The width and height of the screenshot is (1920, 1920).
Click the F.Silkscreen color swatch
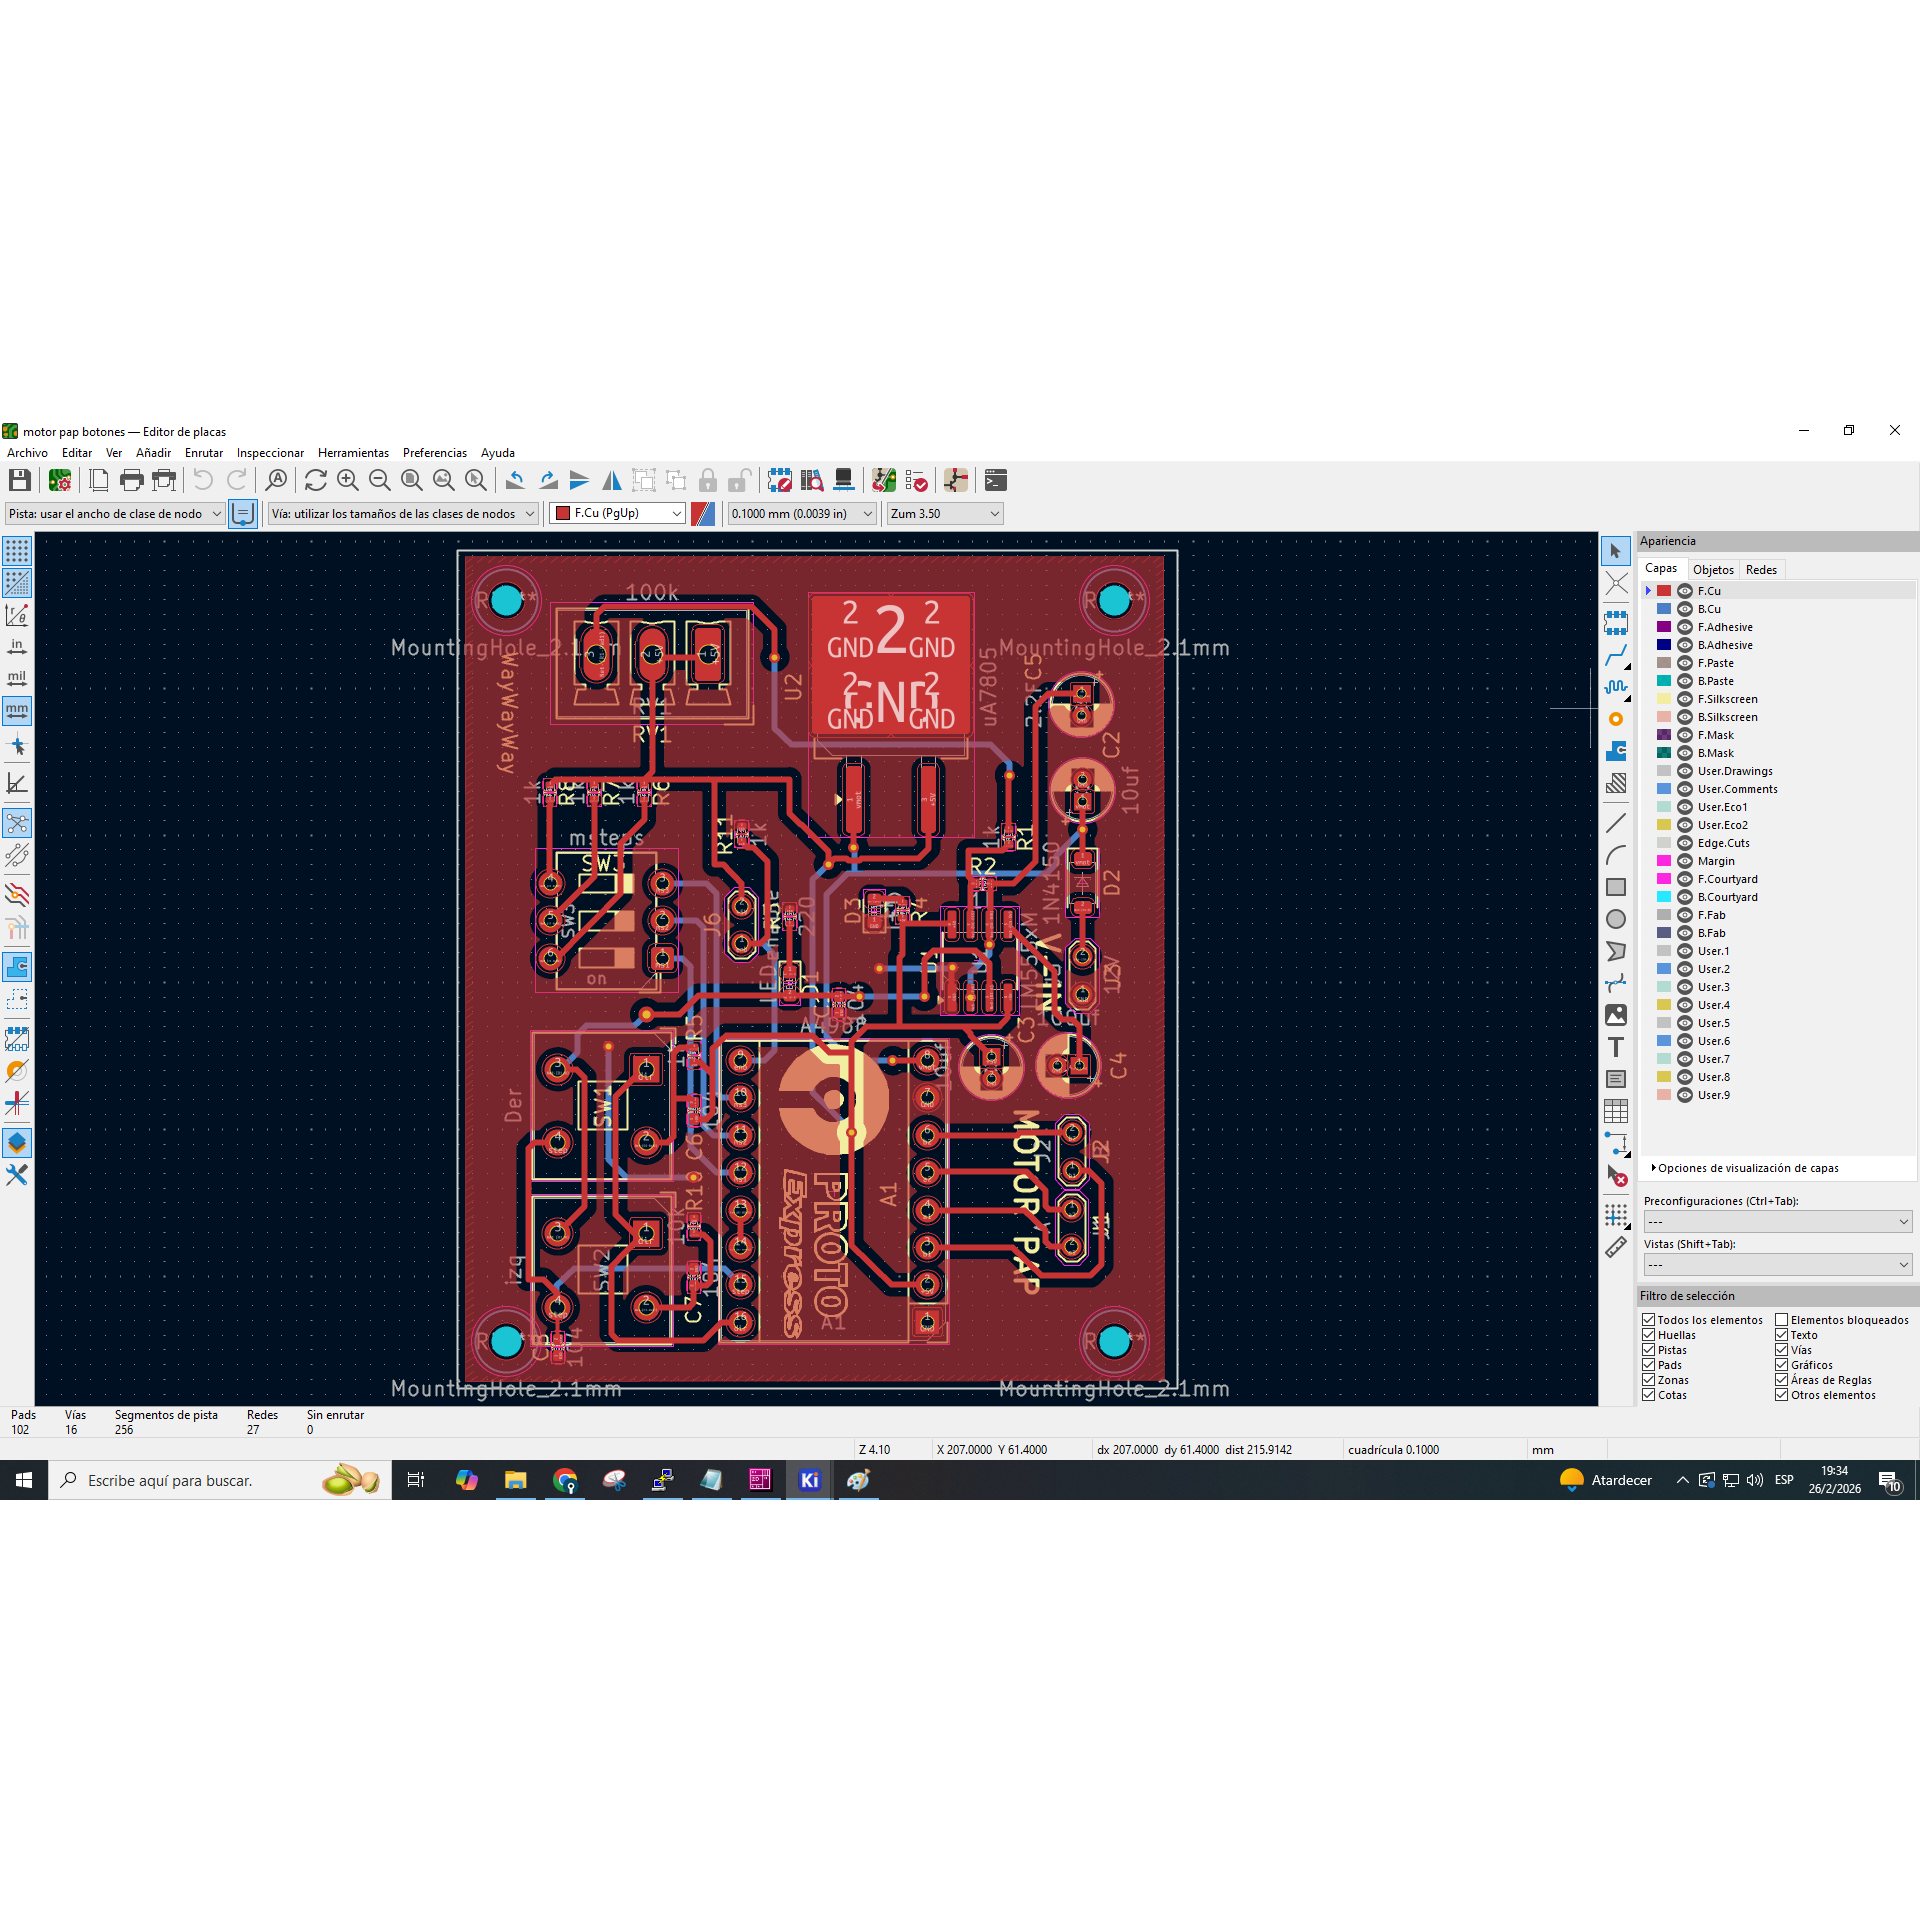[x=1664, y=699]
